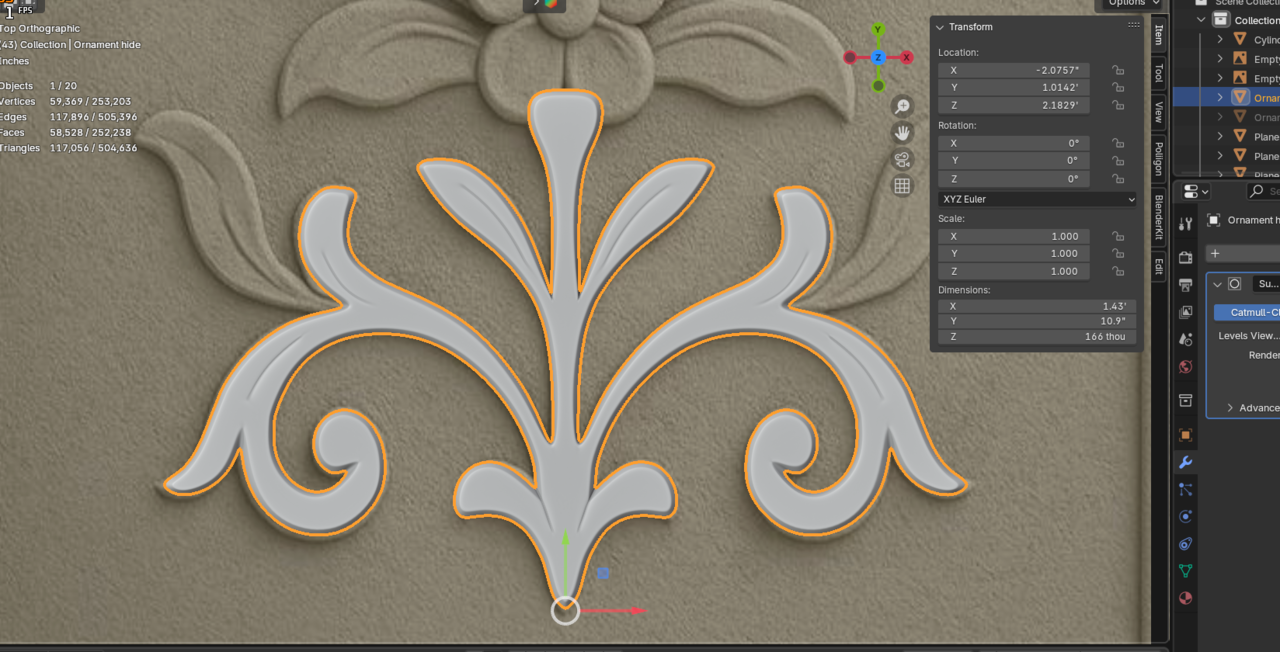This screenshot has height=652, width=1280.
Task: Click the Subdivision modifier type icon
Action: [1235, 284]
